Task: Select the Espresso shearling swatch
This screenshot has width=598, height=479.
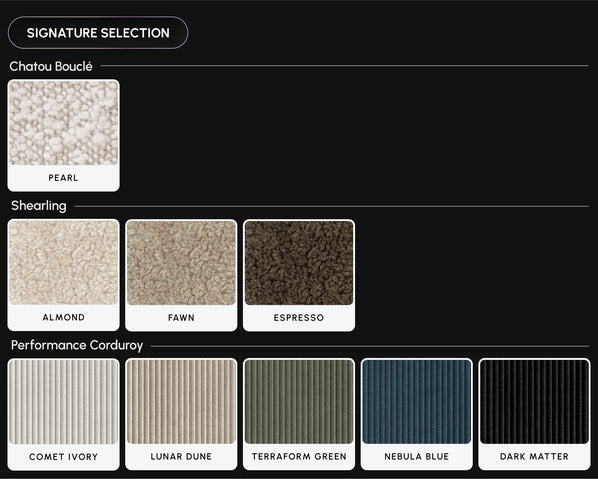Action: (x=299, y=275)
